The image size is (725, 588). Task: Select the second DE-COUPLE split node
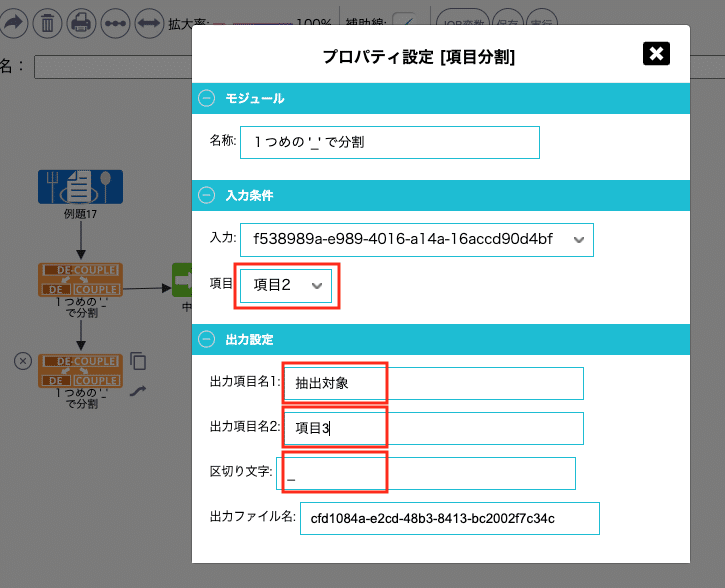pos(80,371)
